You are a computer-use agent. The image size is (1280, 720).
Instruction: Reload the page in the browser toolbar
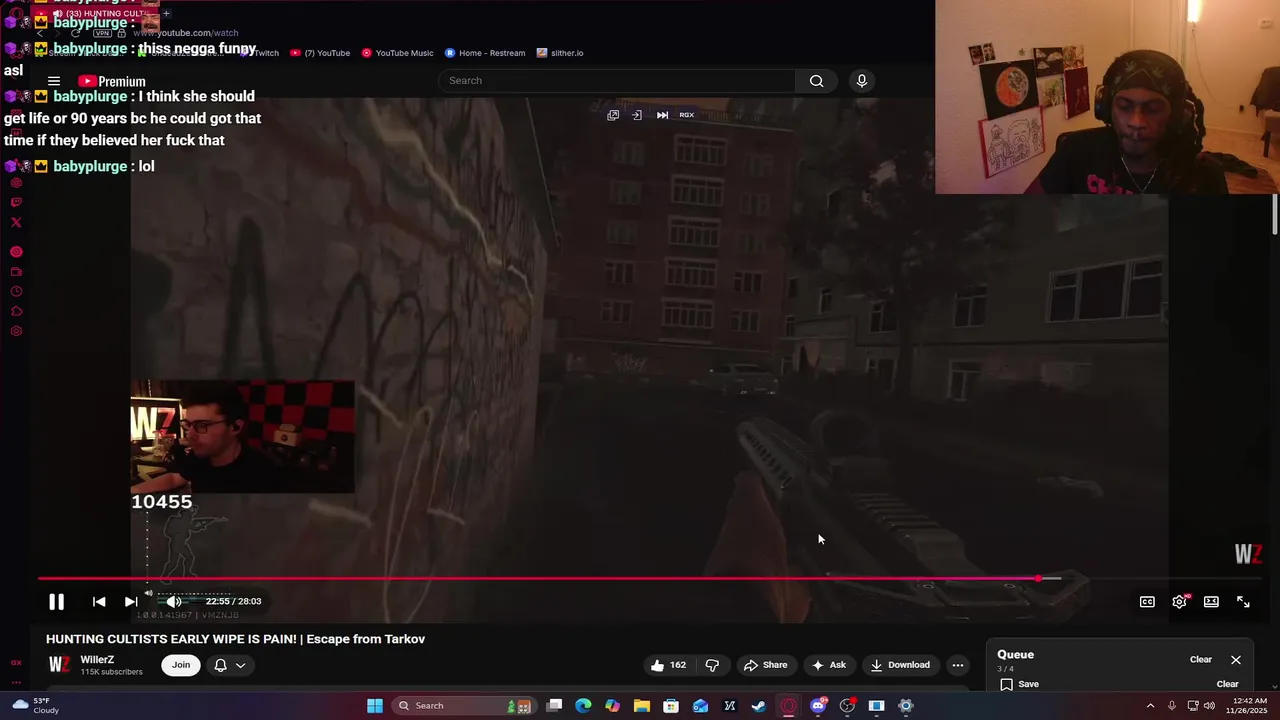tap(75, 33)
